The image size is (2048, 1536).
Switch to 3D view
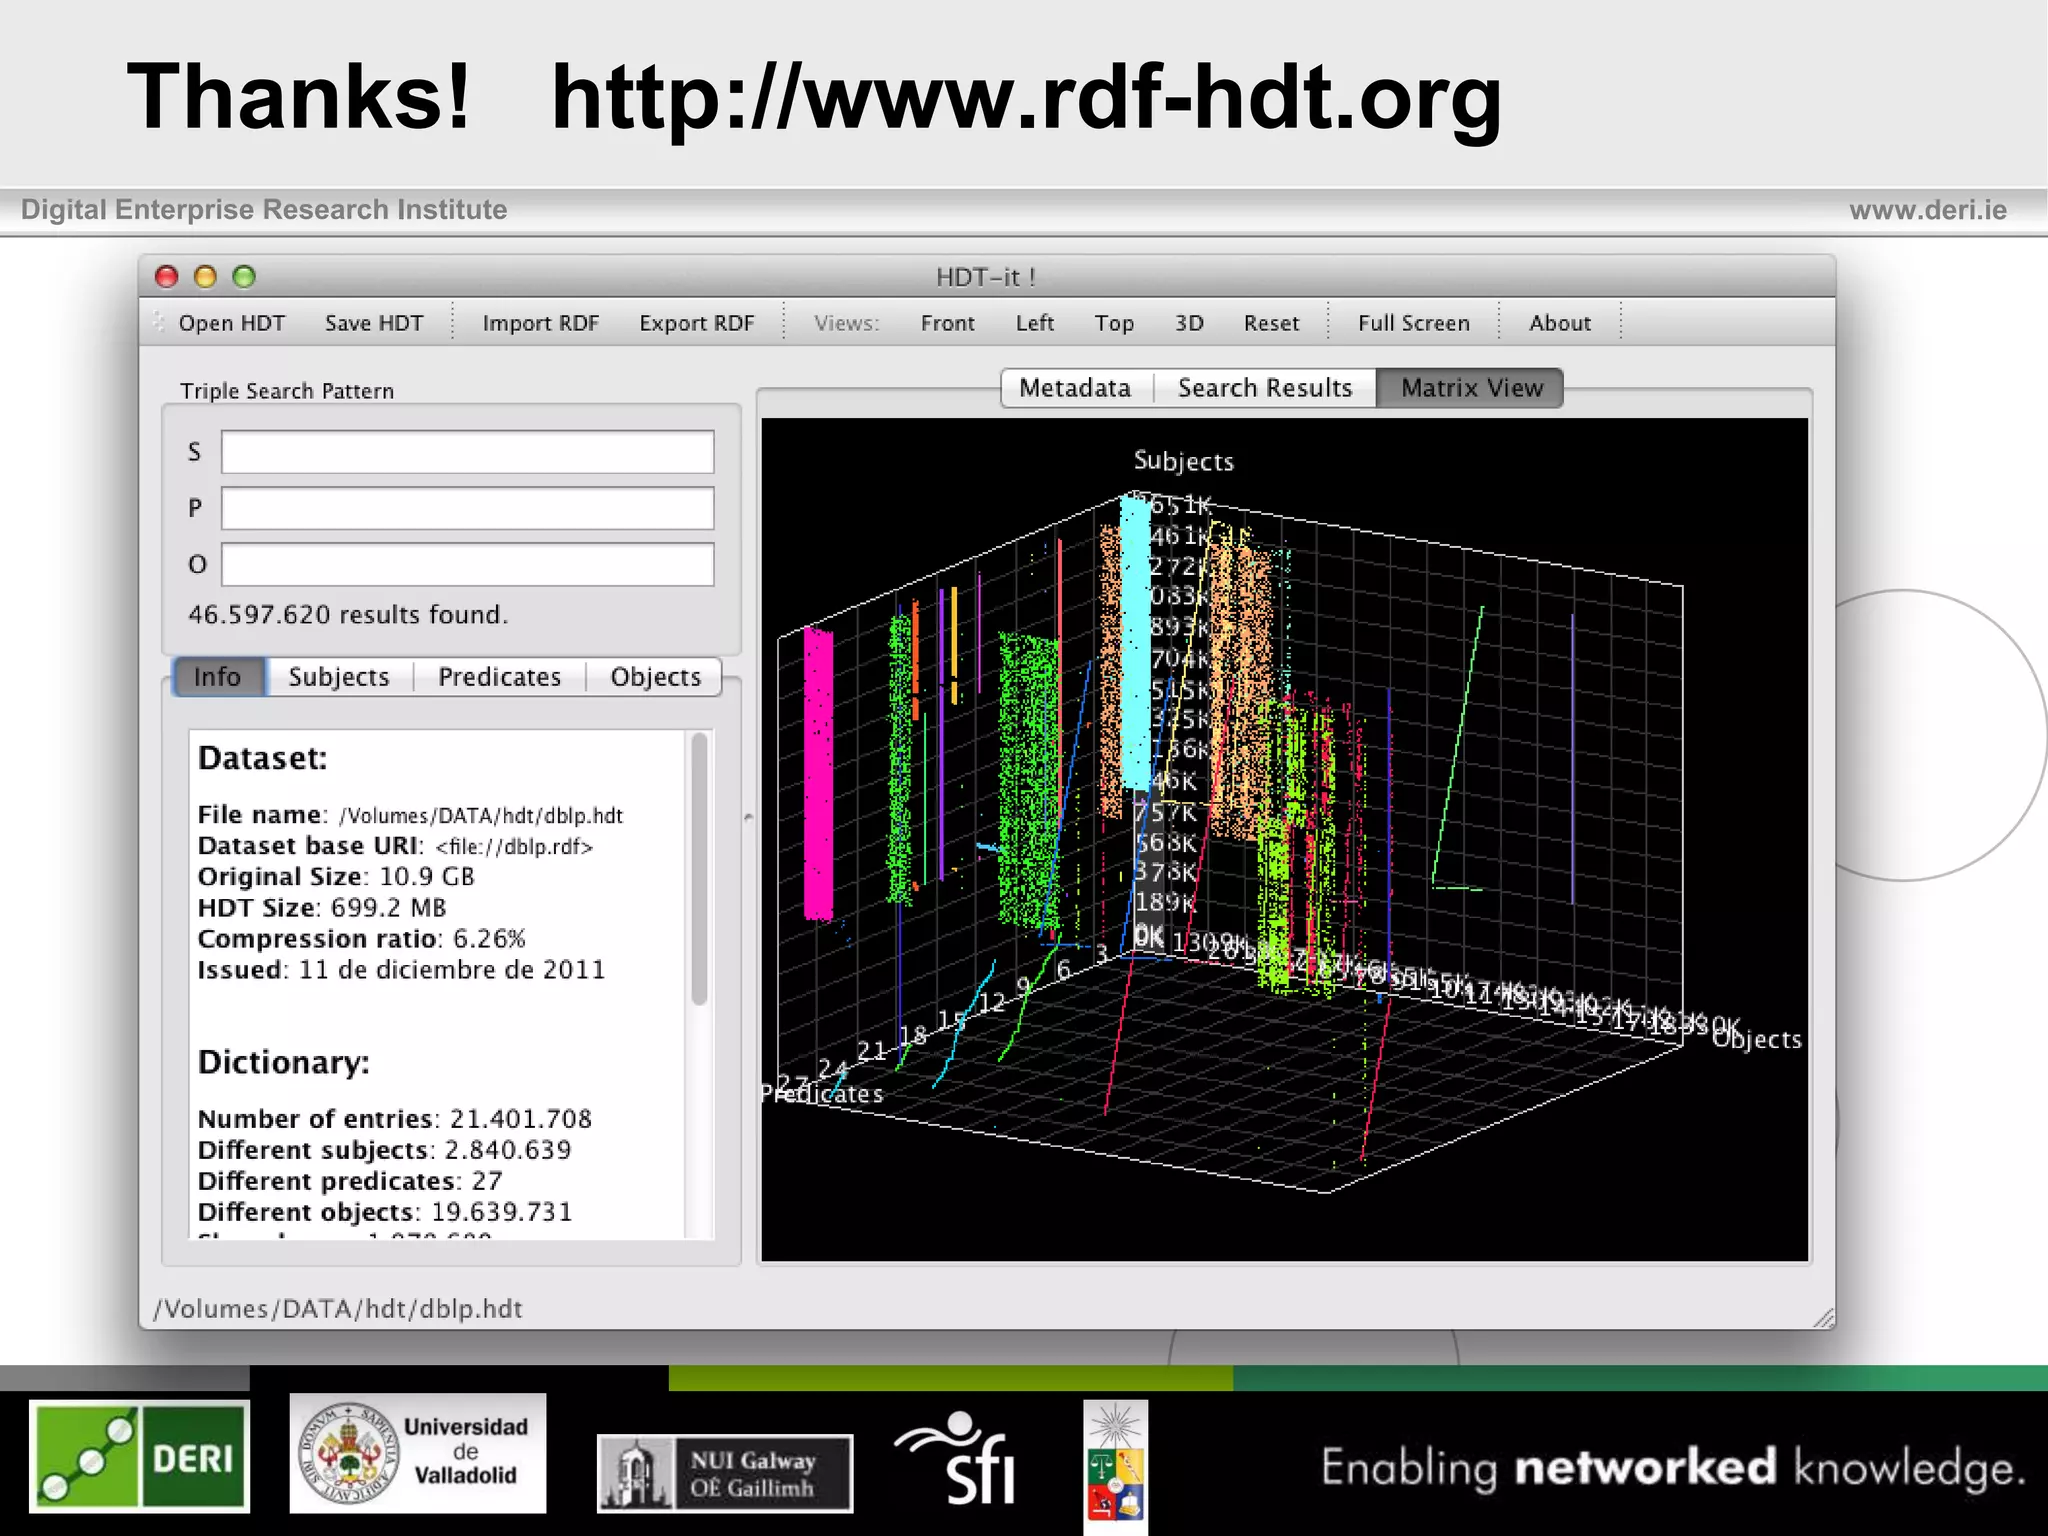click(x=1188, y=323)
